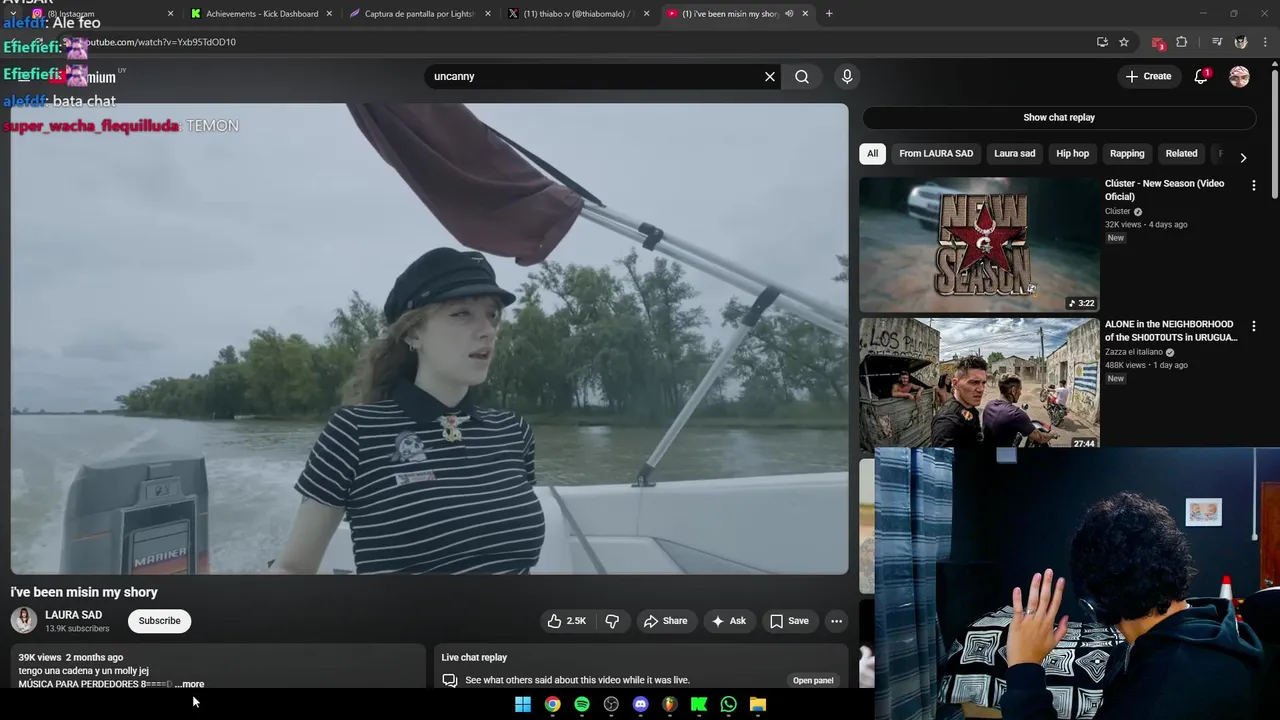Show more filter chips with right arrow

tap(1243, 158)
